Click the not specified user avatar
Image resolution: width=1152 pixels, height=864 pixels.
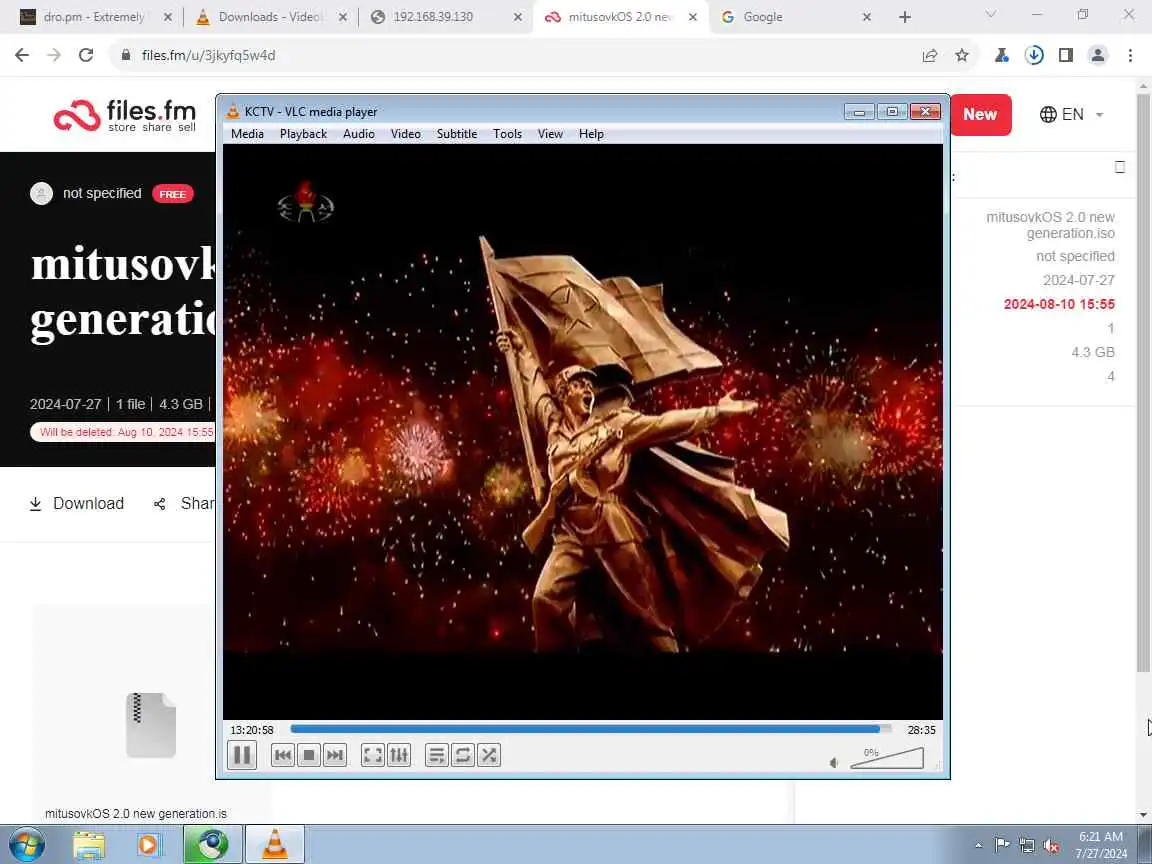tap(41, 193)
